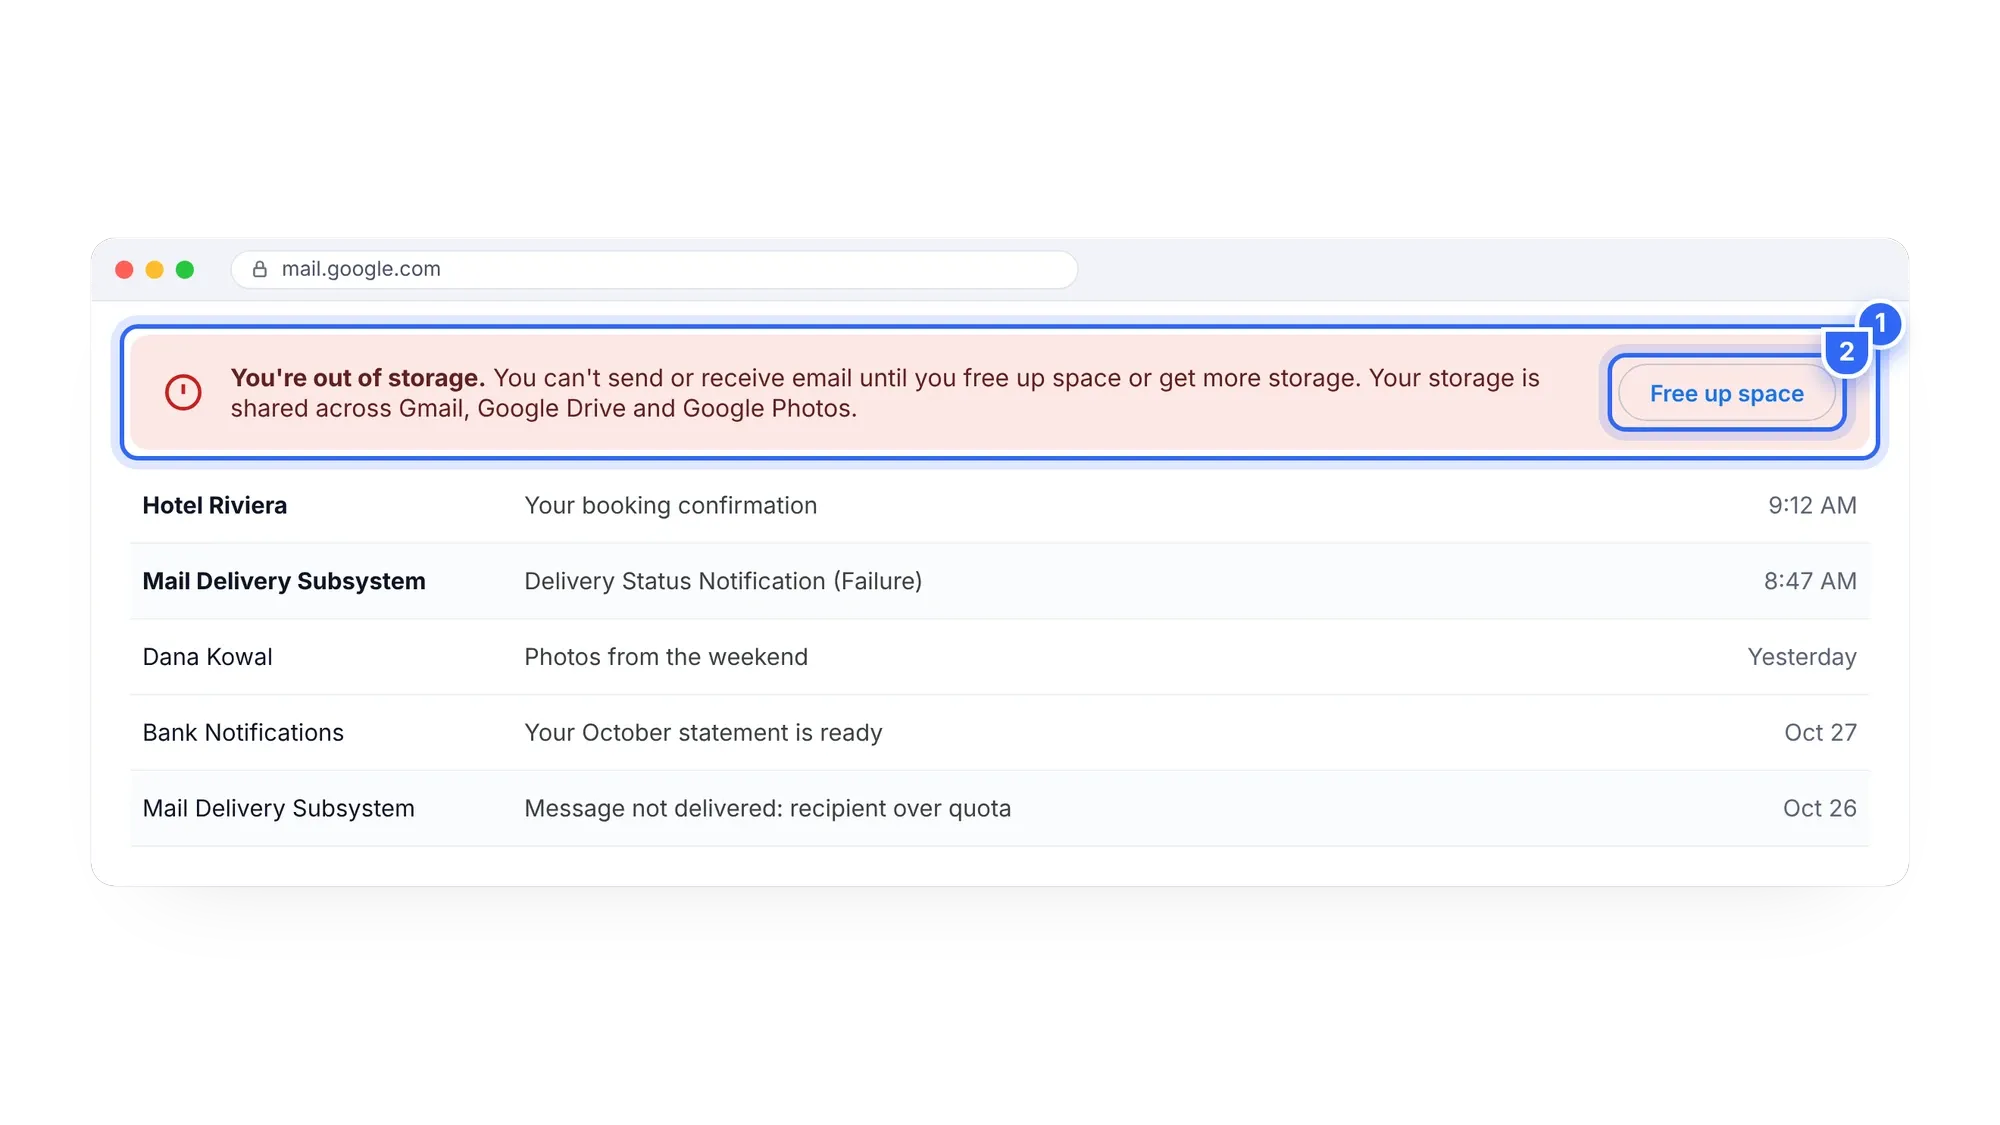The width and height of the screenshot is (2000, 1125).
Task: Select the Yesterday date label
Action: (1802, 657)
